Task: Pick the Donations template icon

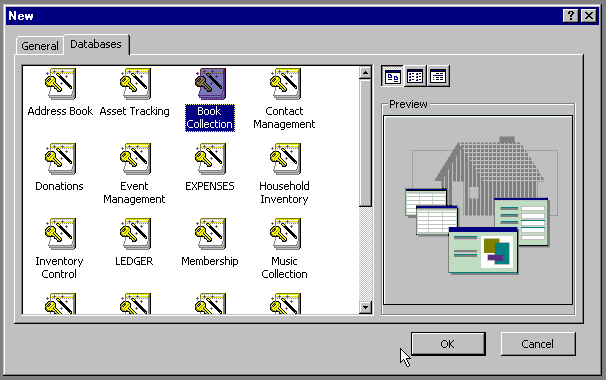Action: (60, 159)
